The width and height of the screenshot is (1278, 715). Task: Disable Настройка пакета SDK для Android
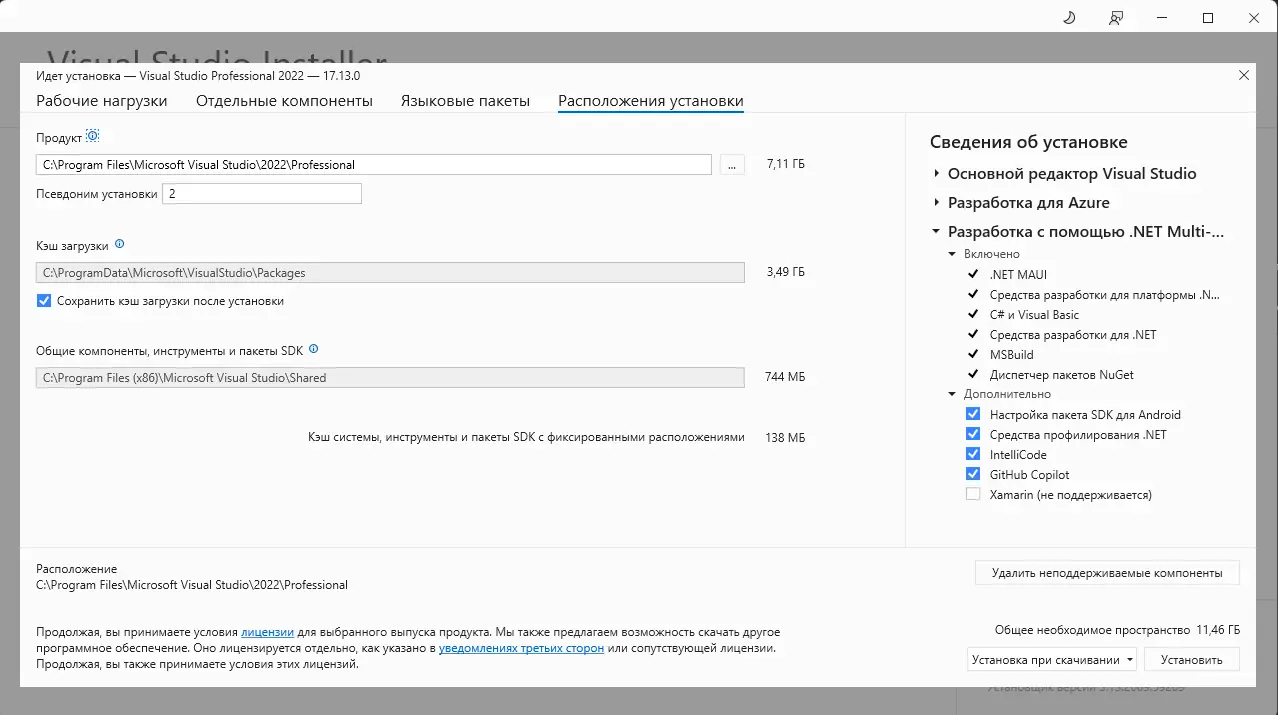pos(972,413)
